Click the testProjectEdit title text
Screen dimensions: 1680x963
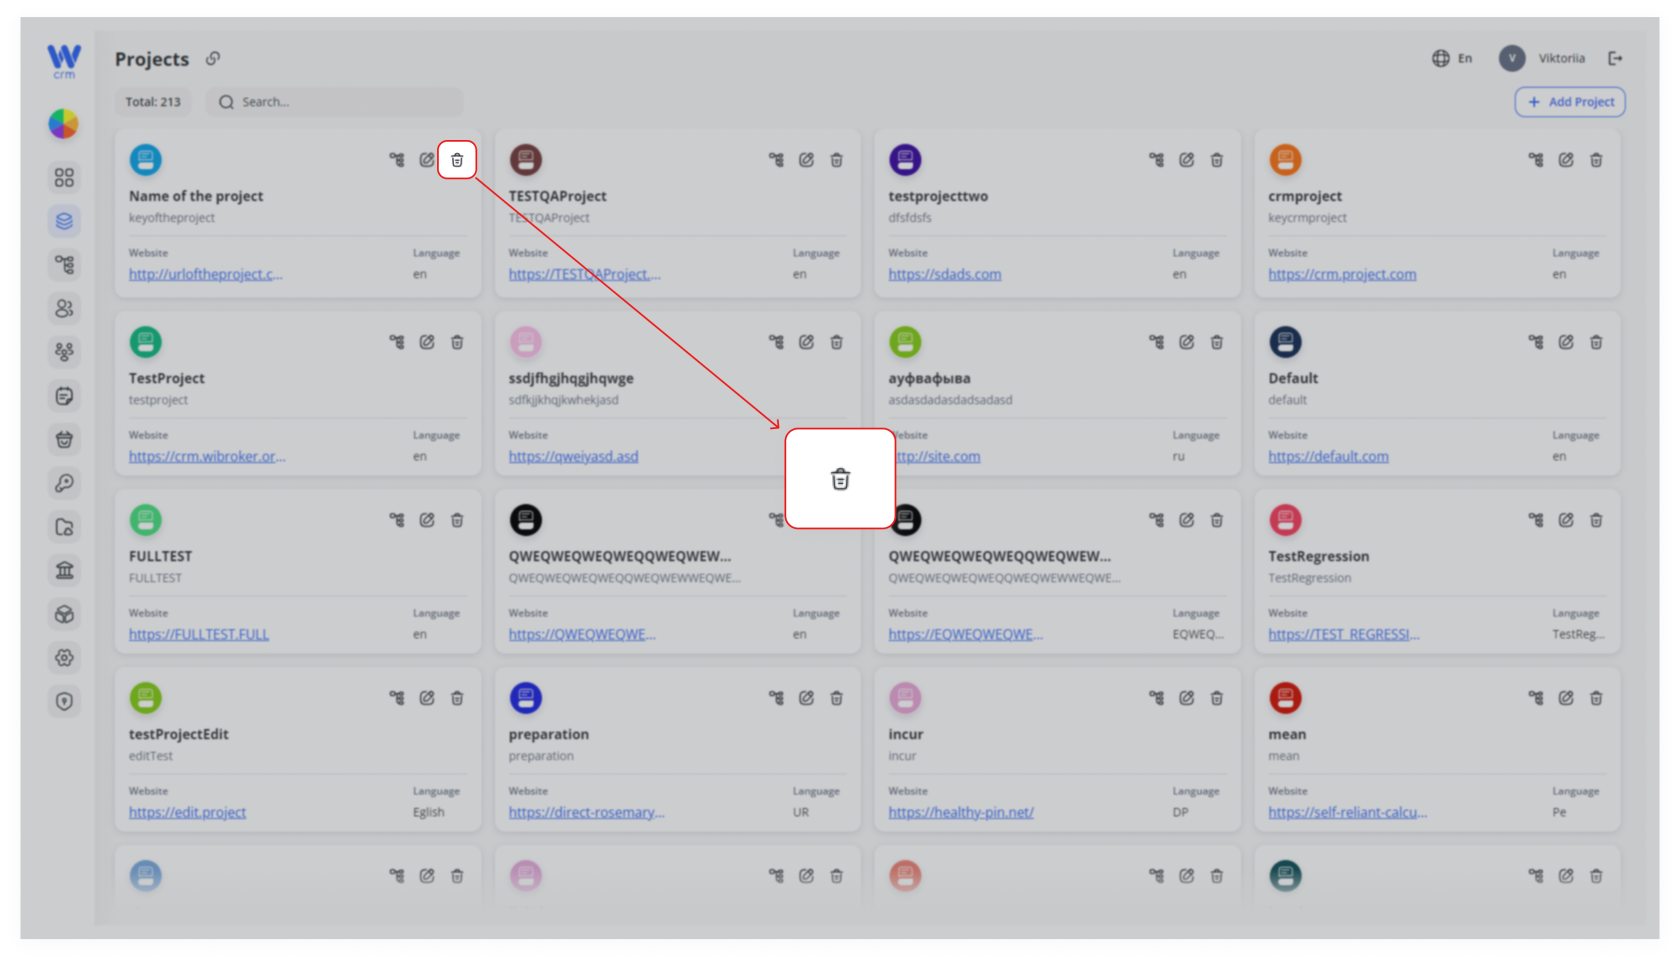[178, 734]
